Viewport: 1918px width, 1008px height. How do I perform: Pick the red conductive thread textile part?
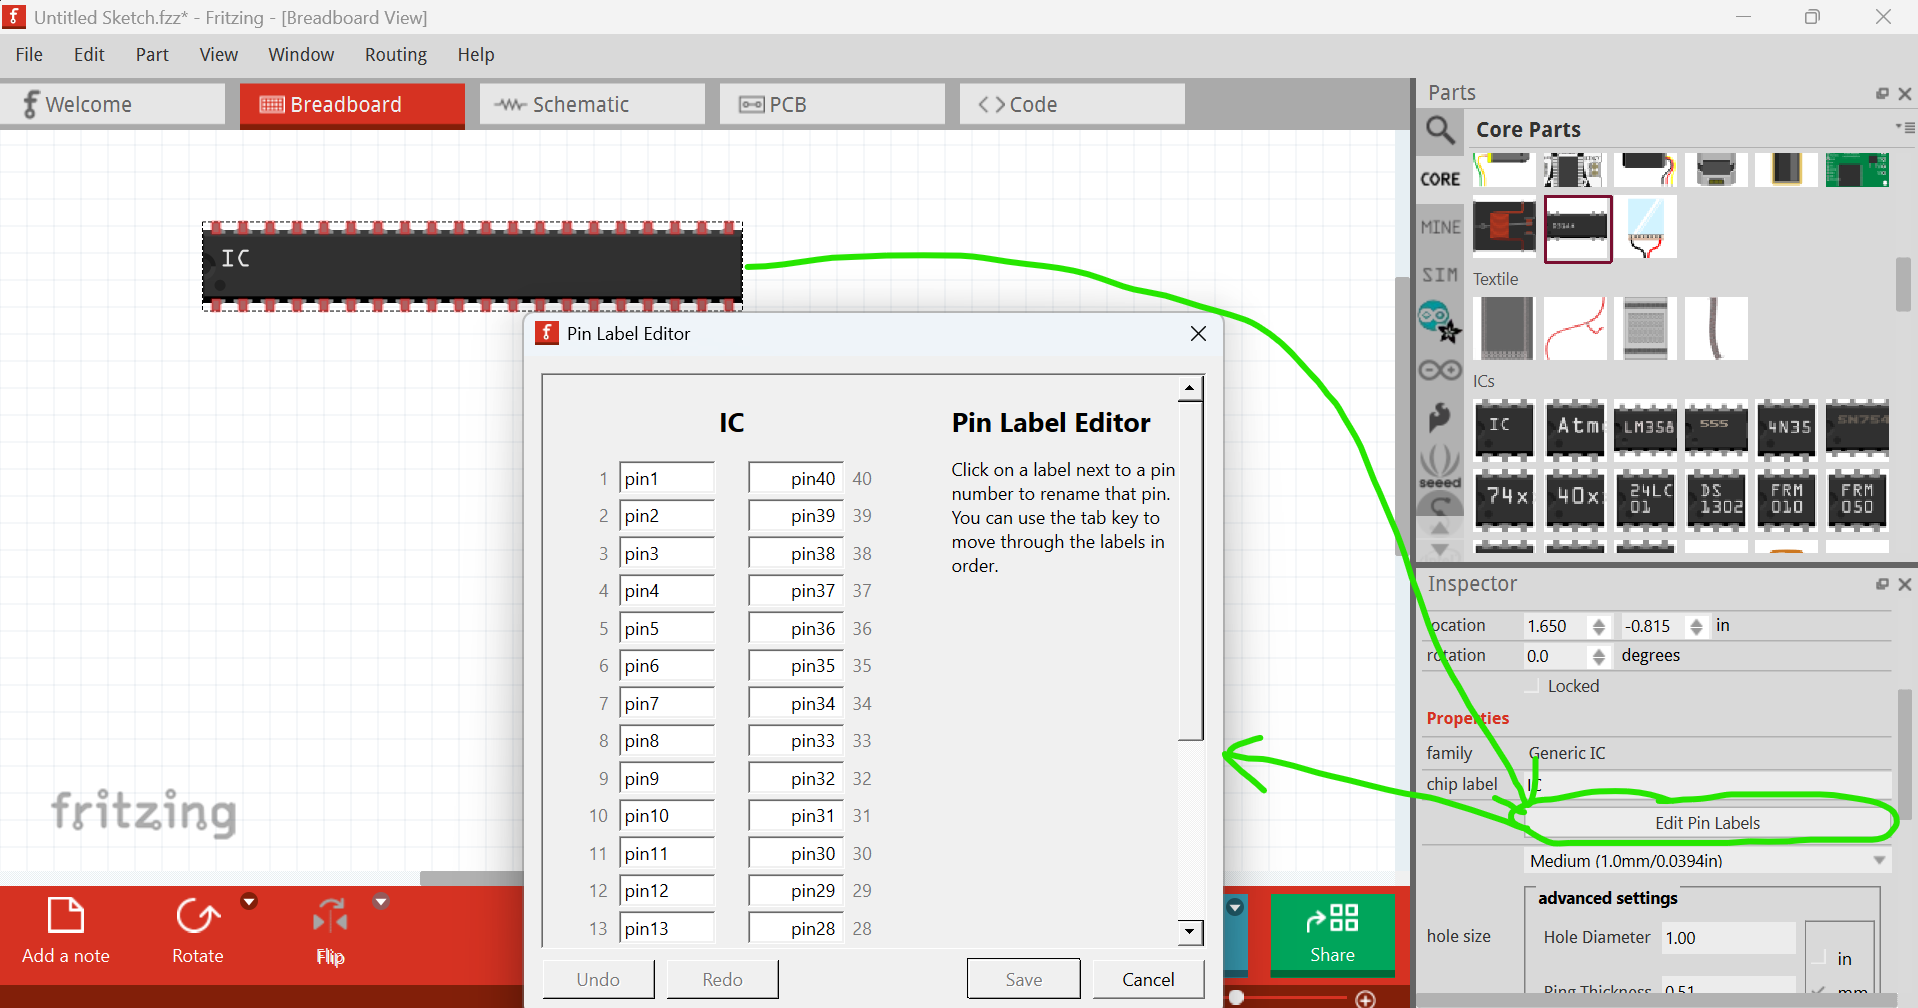coord(1575,328)
